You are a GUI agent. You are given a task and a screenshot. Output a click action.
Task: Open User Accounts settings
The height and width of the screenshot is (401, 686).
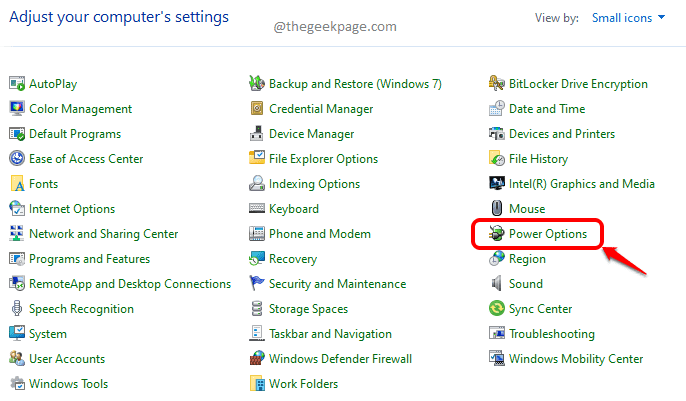click(68, 359)
